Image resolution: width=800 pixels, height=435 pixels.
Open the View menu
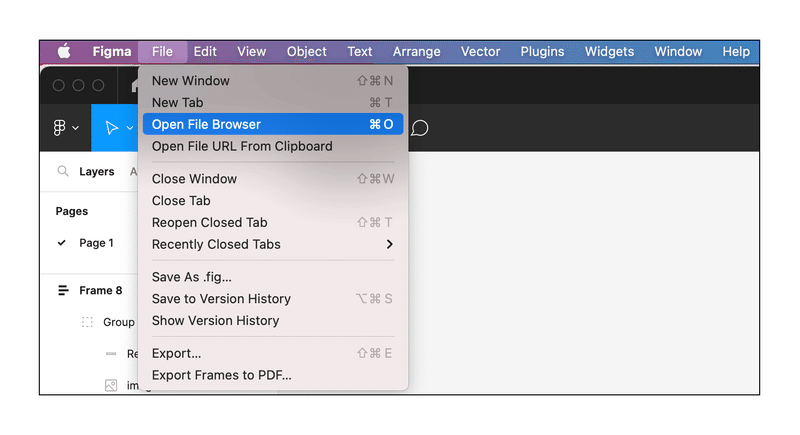[252, 52]
